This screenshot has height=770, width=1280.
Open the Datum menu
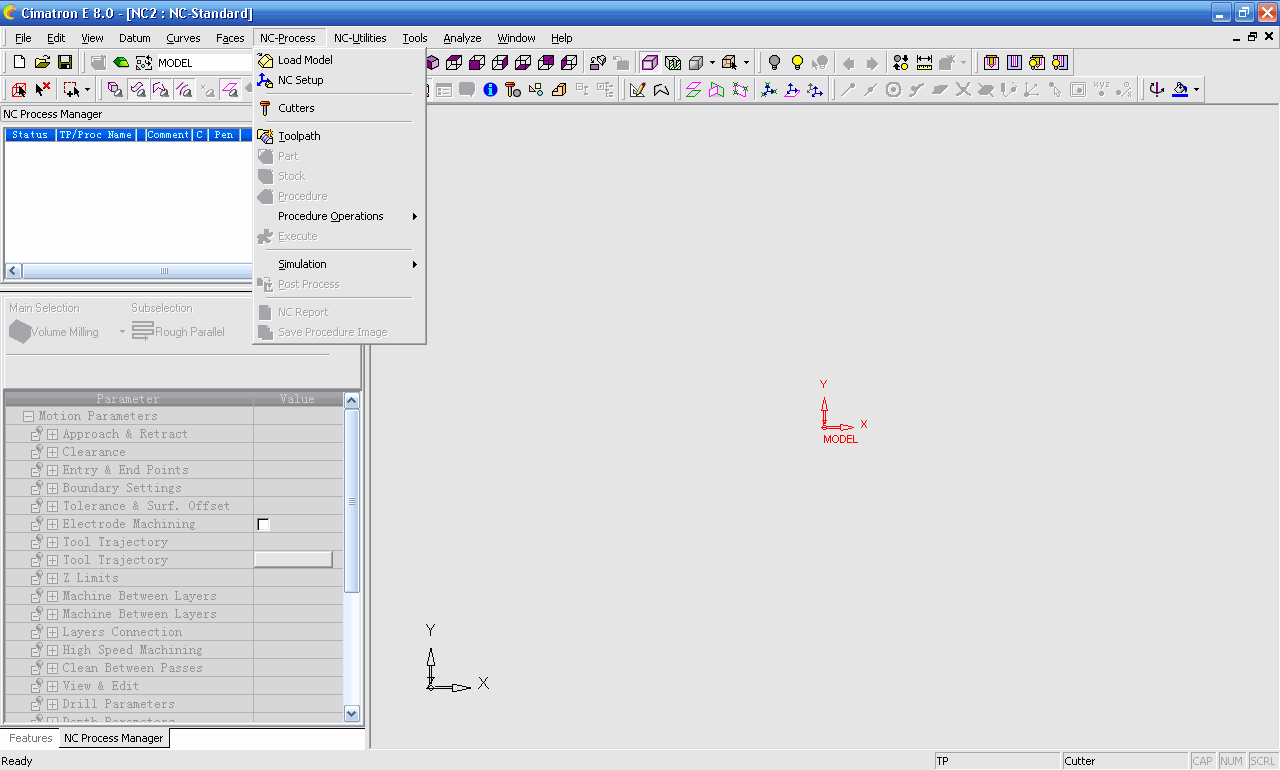[x=134, y=38]
